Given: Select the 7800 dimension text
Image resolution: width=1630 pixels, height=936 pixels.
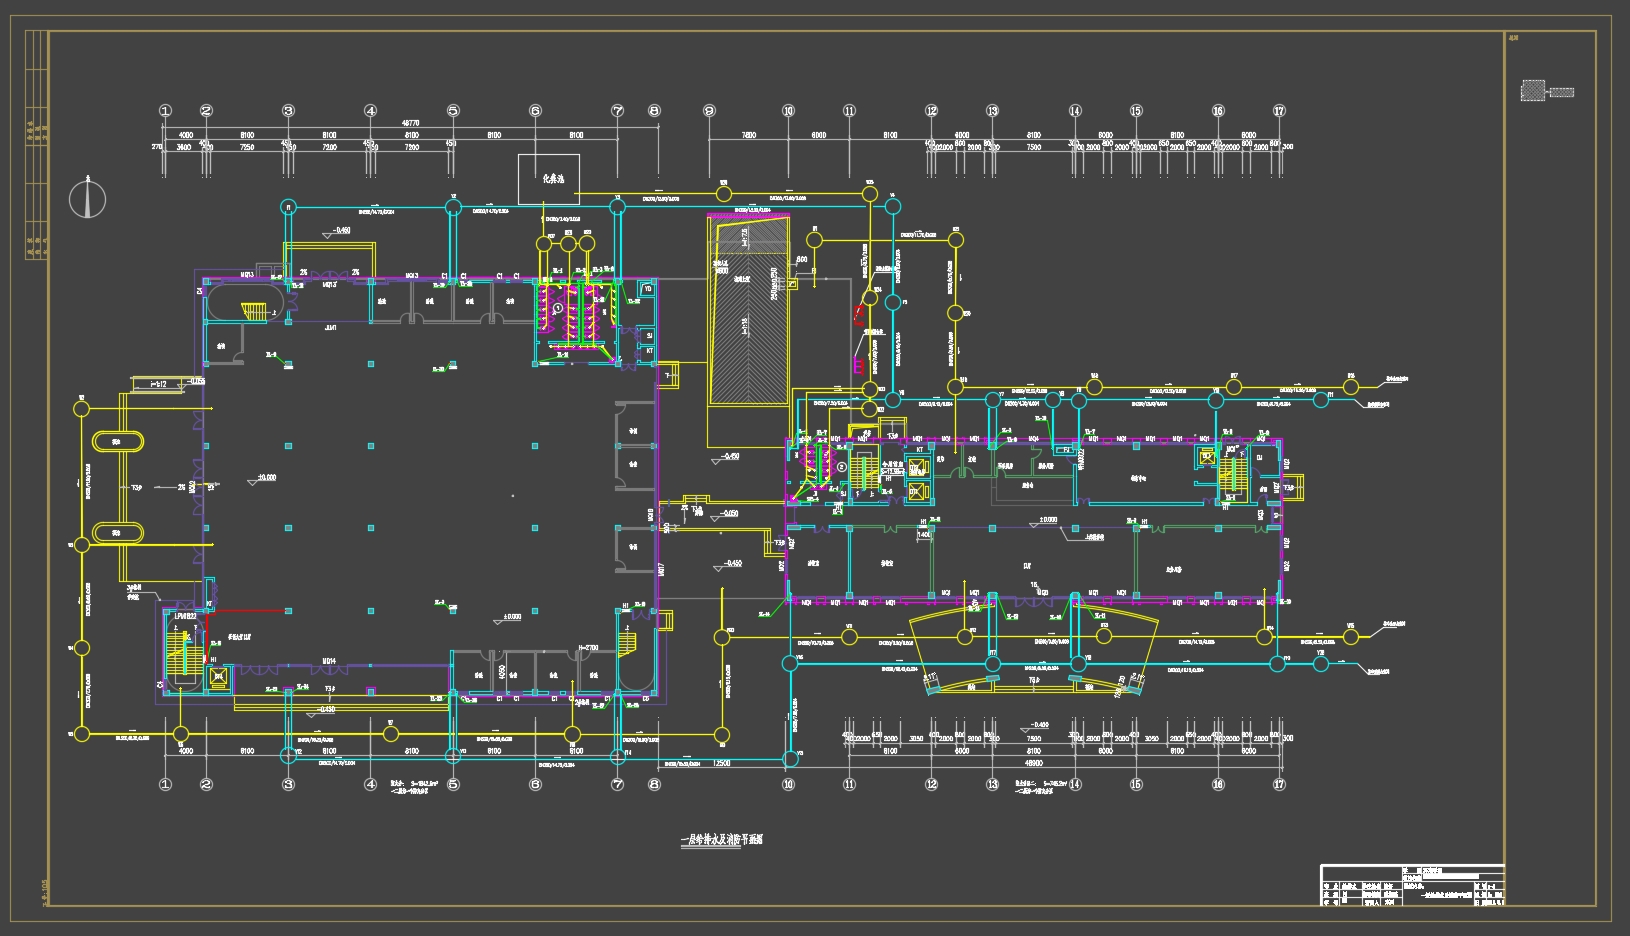Looking at the screenshot, I should point(748,135).
